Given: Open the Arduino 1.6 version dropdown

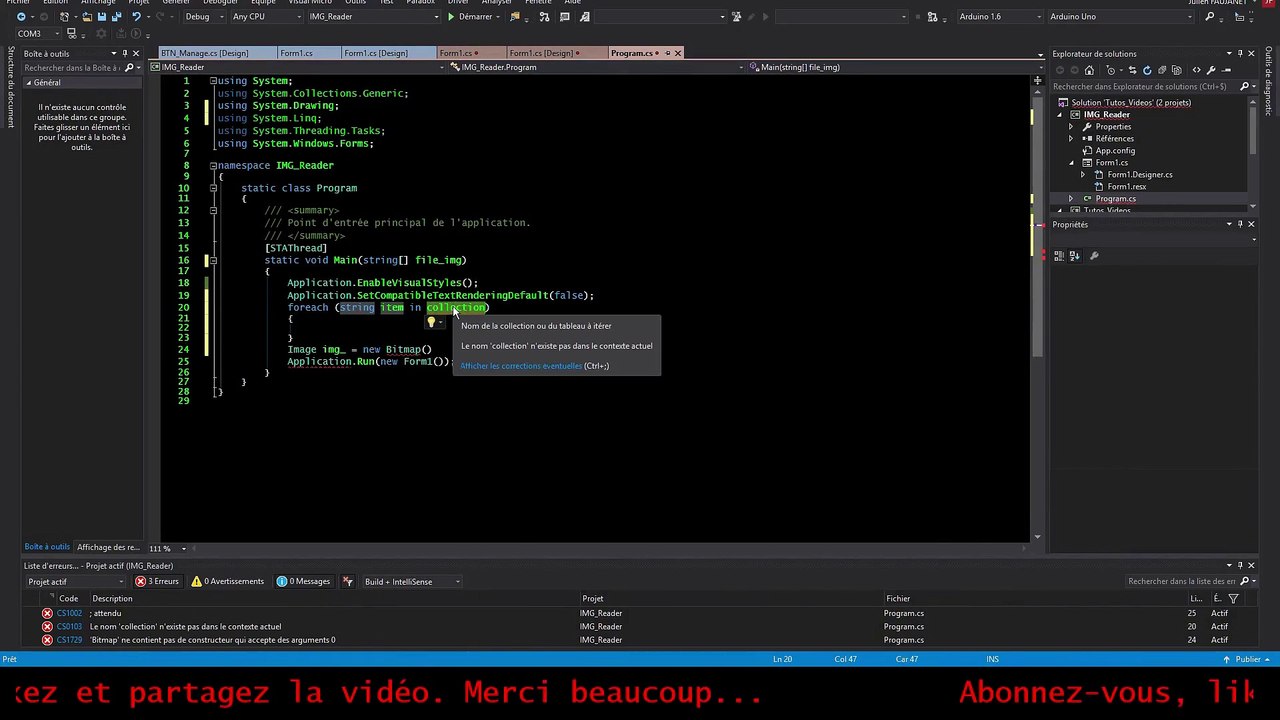Looking at the screenshot, I should 999,17.
